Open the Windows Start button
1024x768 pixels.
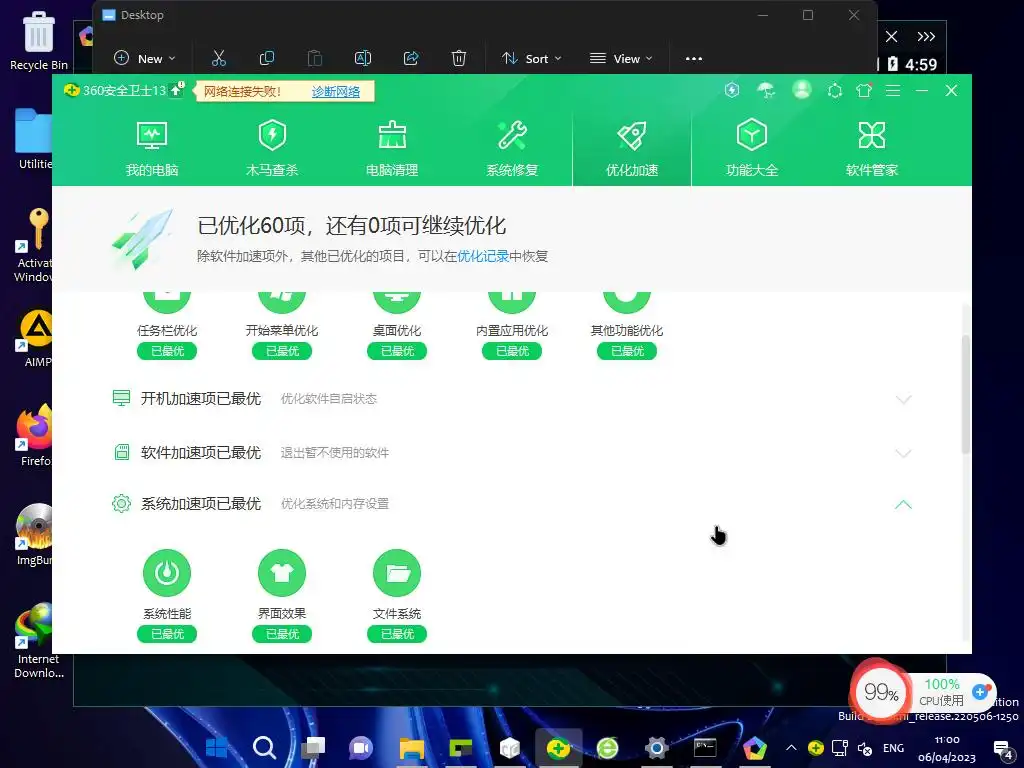216,747
